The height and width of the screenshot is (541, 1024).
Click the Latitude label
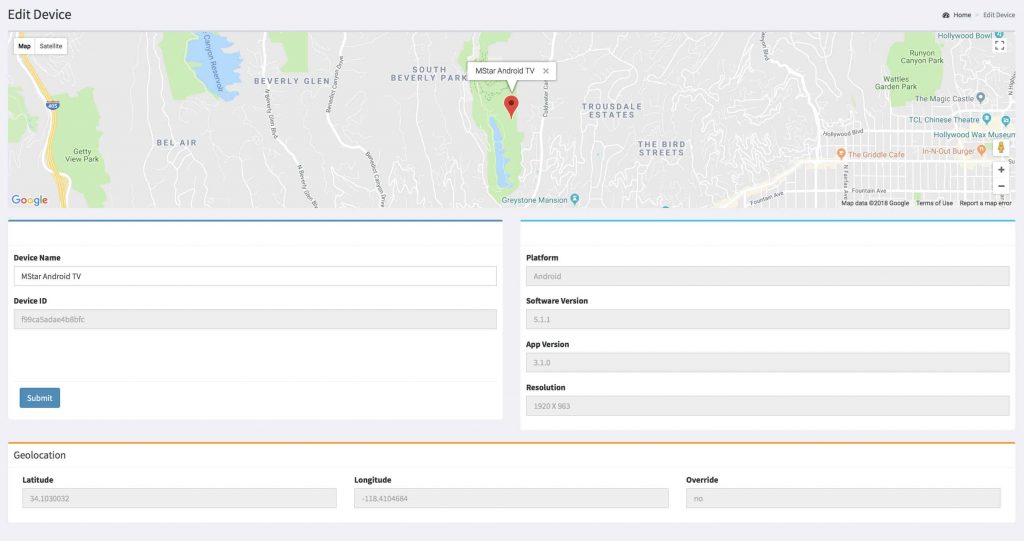tap(38, 480)
